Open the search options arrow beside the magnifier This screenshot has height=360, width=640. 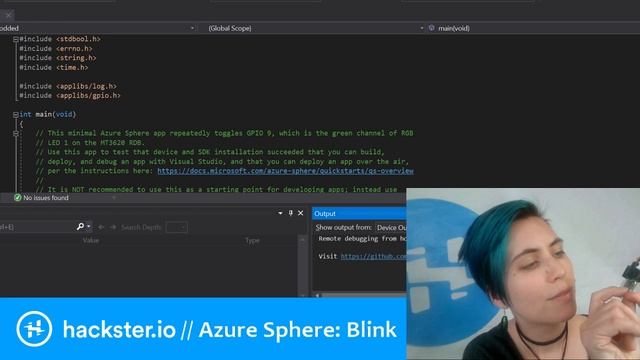pos(89,227)
